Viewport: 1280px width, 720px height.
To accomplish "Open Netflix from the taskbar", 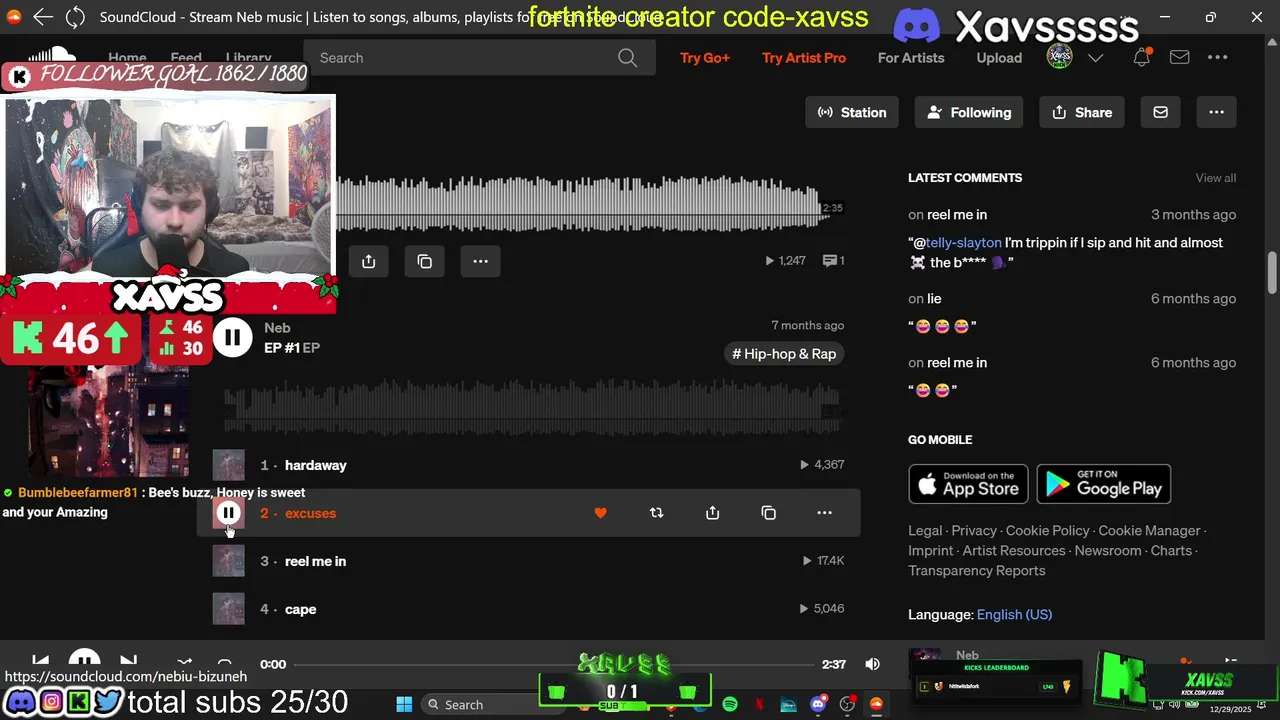I will click(759, 705).
